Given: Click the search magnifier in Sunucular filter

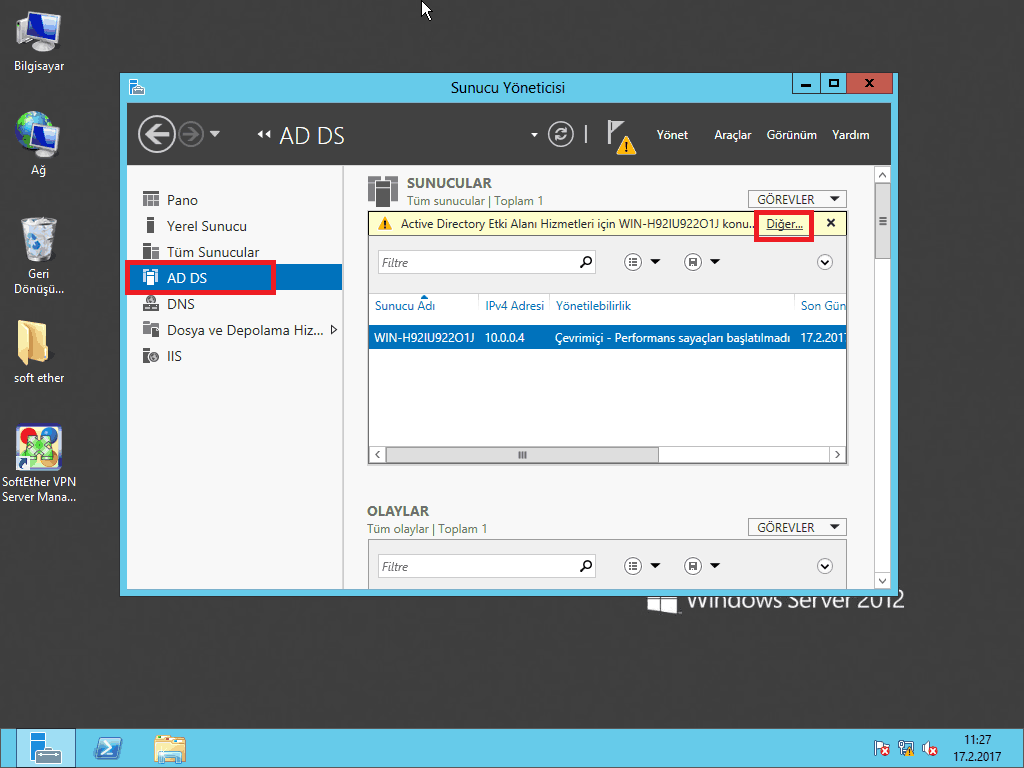Looking at the screenshot, I should [586, 262].
